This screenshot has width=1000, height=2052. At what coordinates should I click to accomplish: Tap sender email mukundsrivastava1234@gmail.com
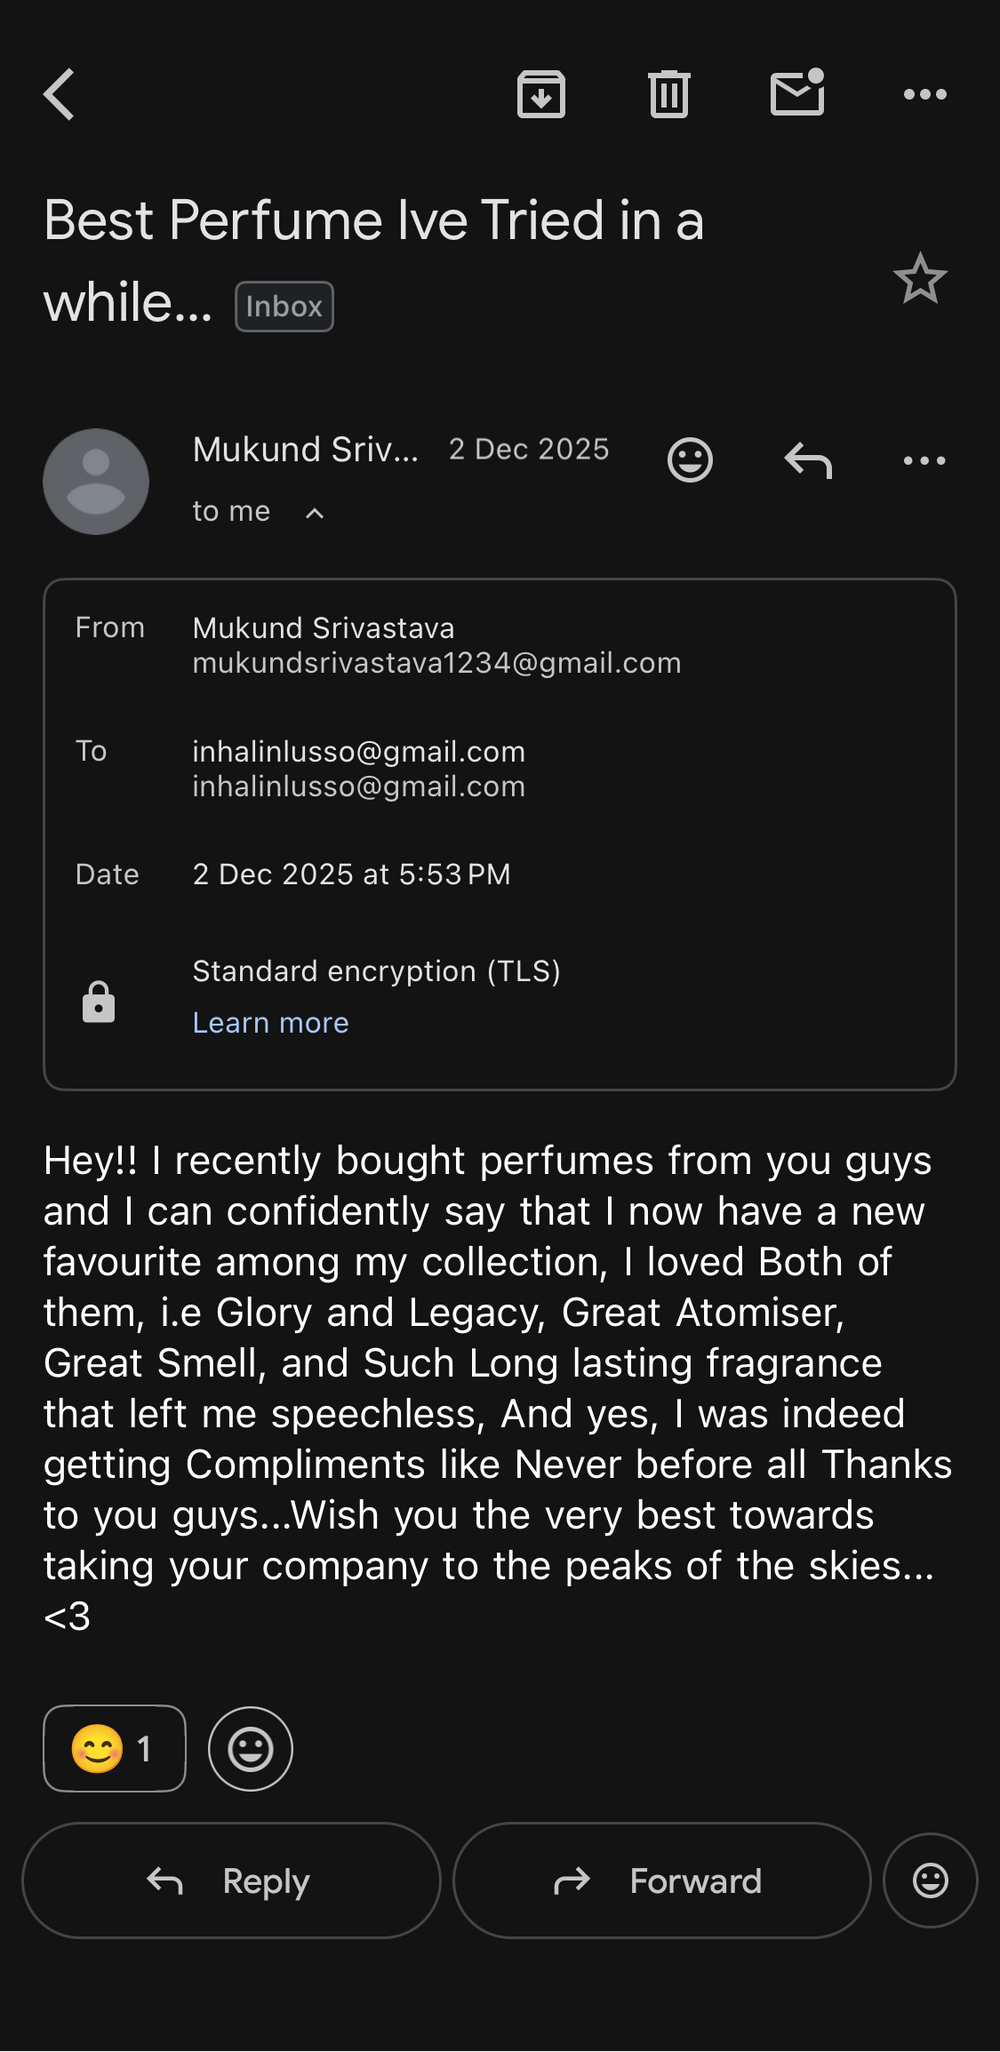(436, 664)
